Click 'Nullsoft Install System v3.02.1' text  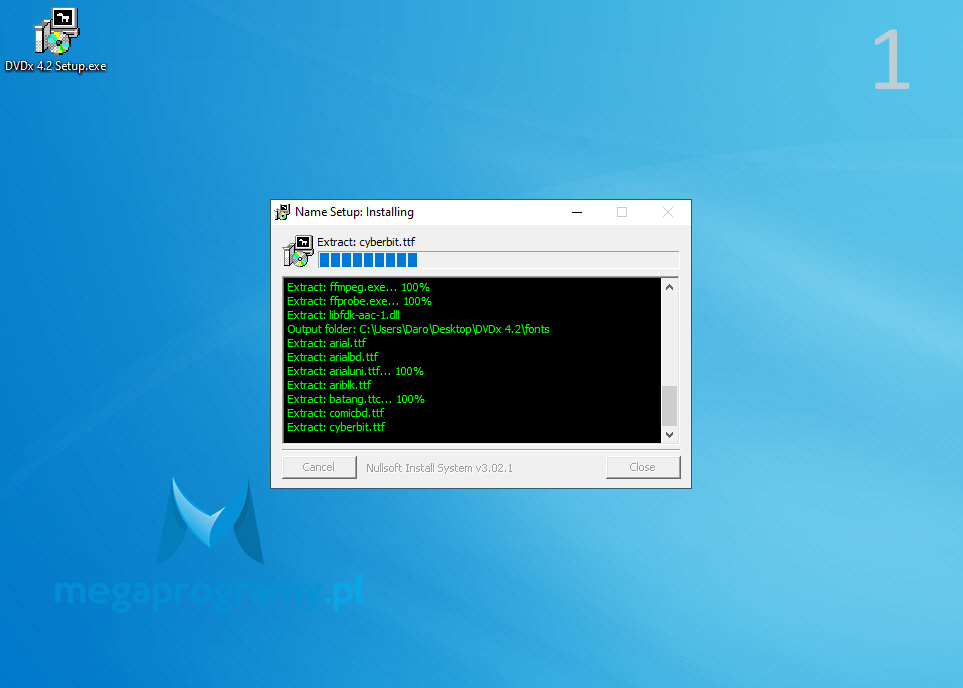(x=439, y=468)
